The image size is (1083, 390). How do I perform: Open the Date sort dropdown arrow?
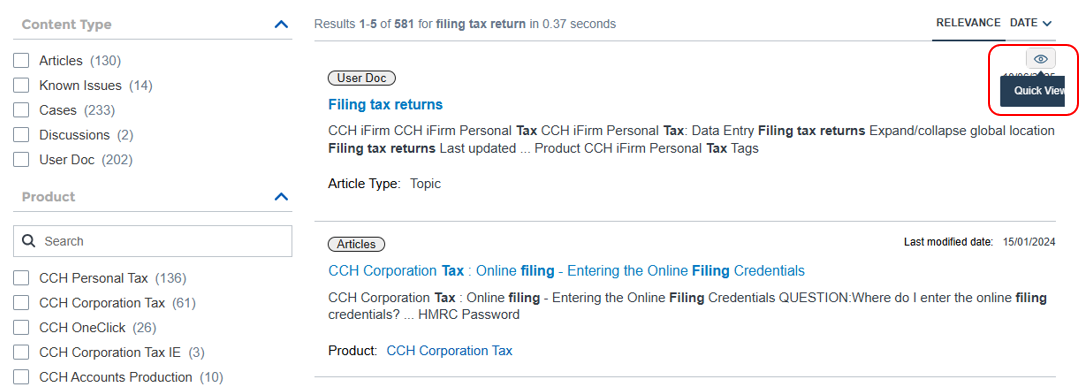point(1047,23)
